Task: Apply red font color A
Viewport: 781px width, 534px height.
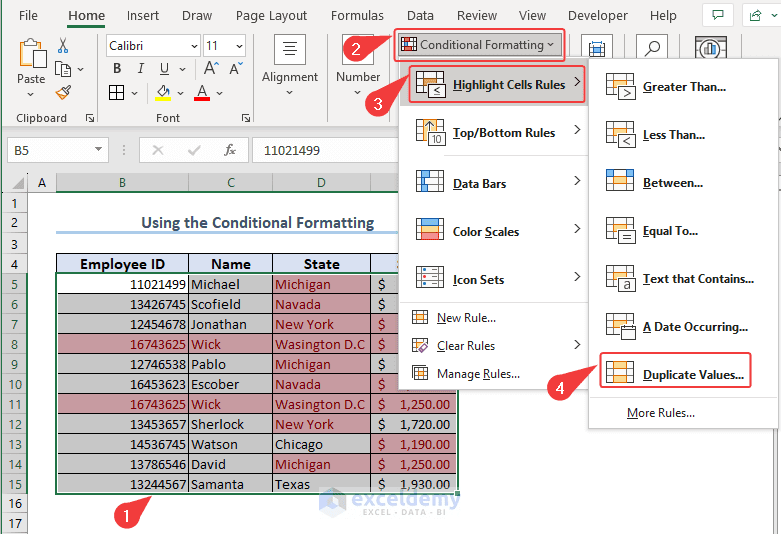Action: [x=202, y=93]
